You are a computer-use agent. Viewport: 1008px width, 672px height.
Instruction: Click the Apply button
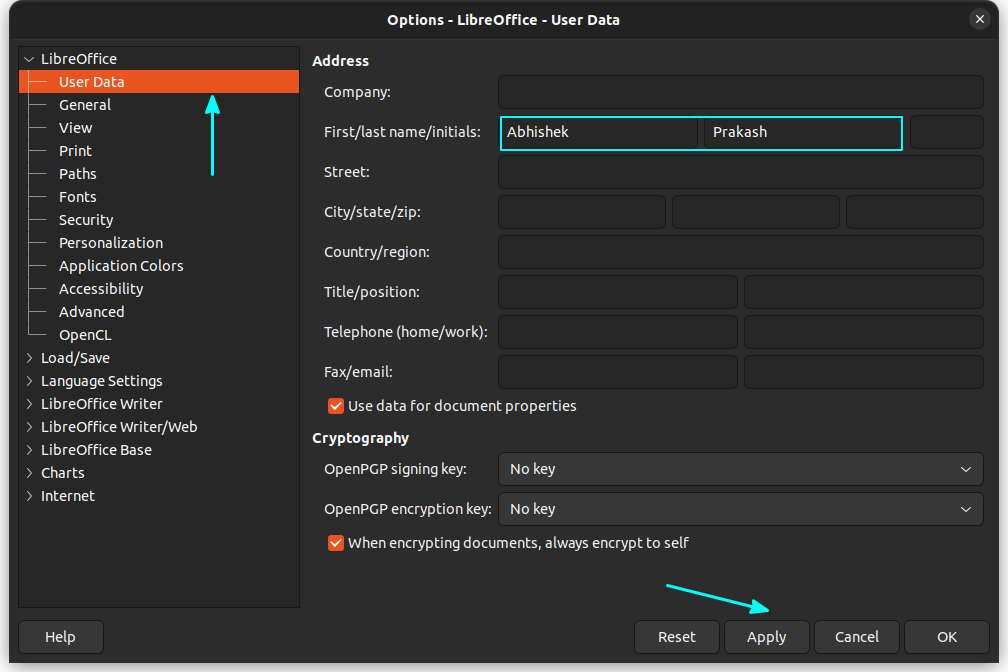(x=767, y=637)
